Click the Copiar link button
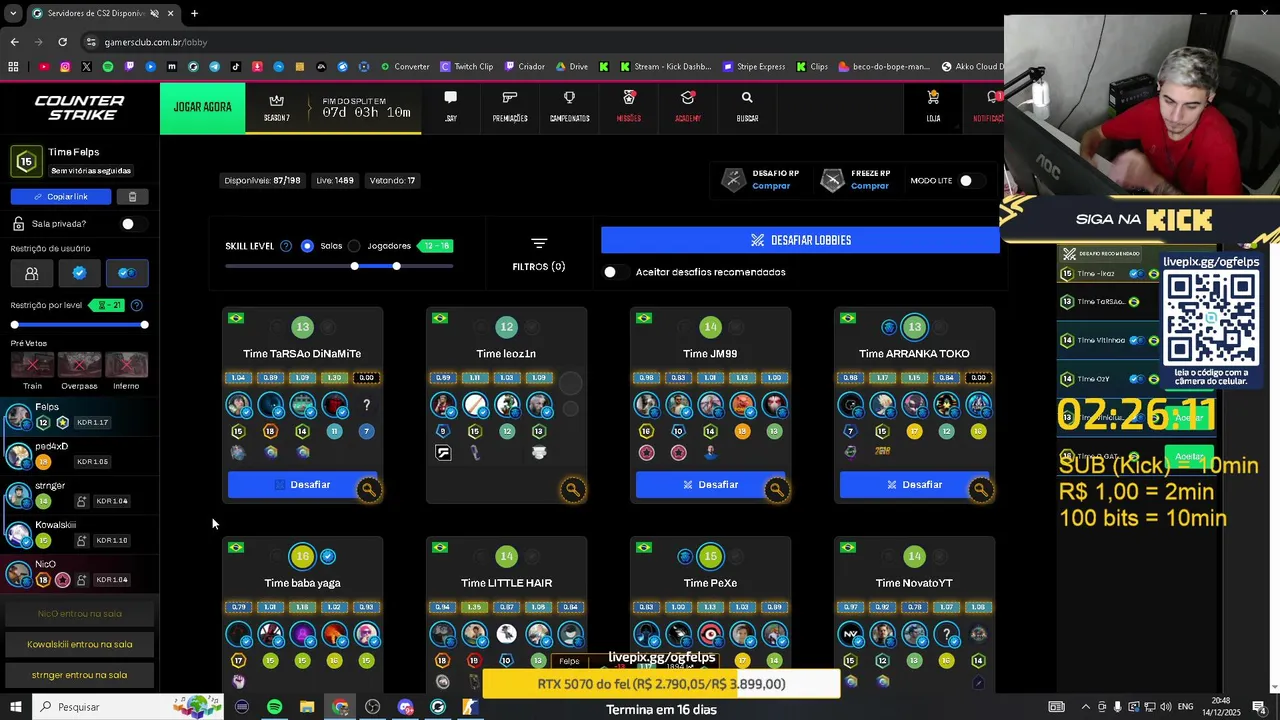The image size is (1280, 720). pos(61,197)
